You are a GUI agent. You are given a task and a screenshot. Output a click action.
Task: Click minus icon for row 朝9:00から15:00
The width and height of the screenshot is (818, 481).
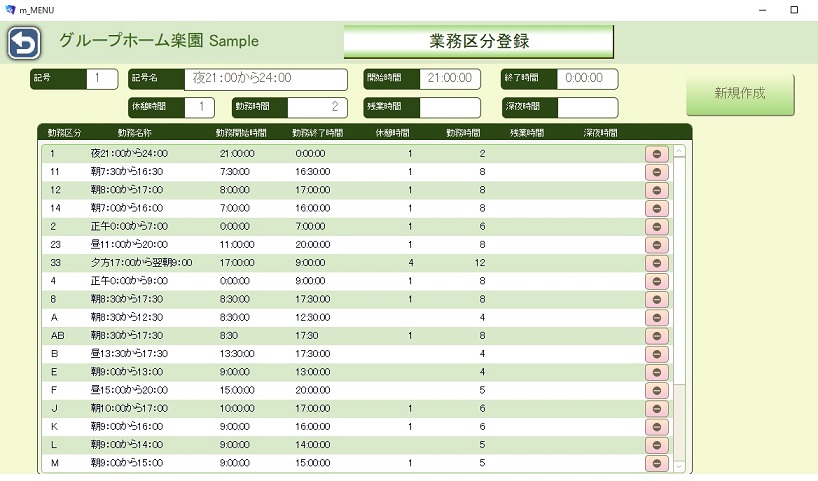click(657, 463)
